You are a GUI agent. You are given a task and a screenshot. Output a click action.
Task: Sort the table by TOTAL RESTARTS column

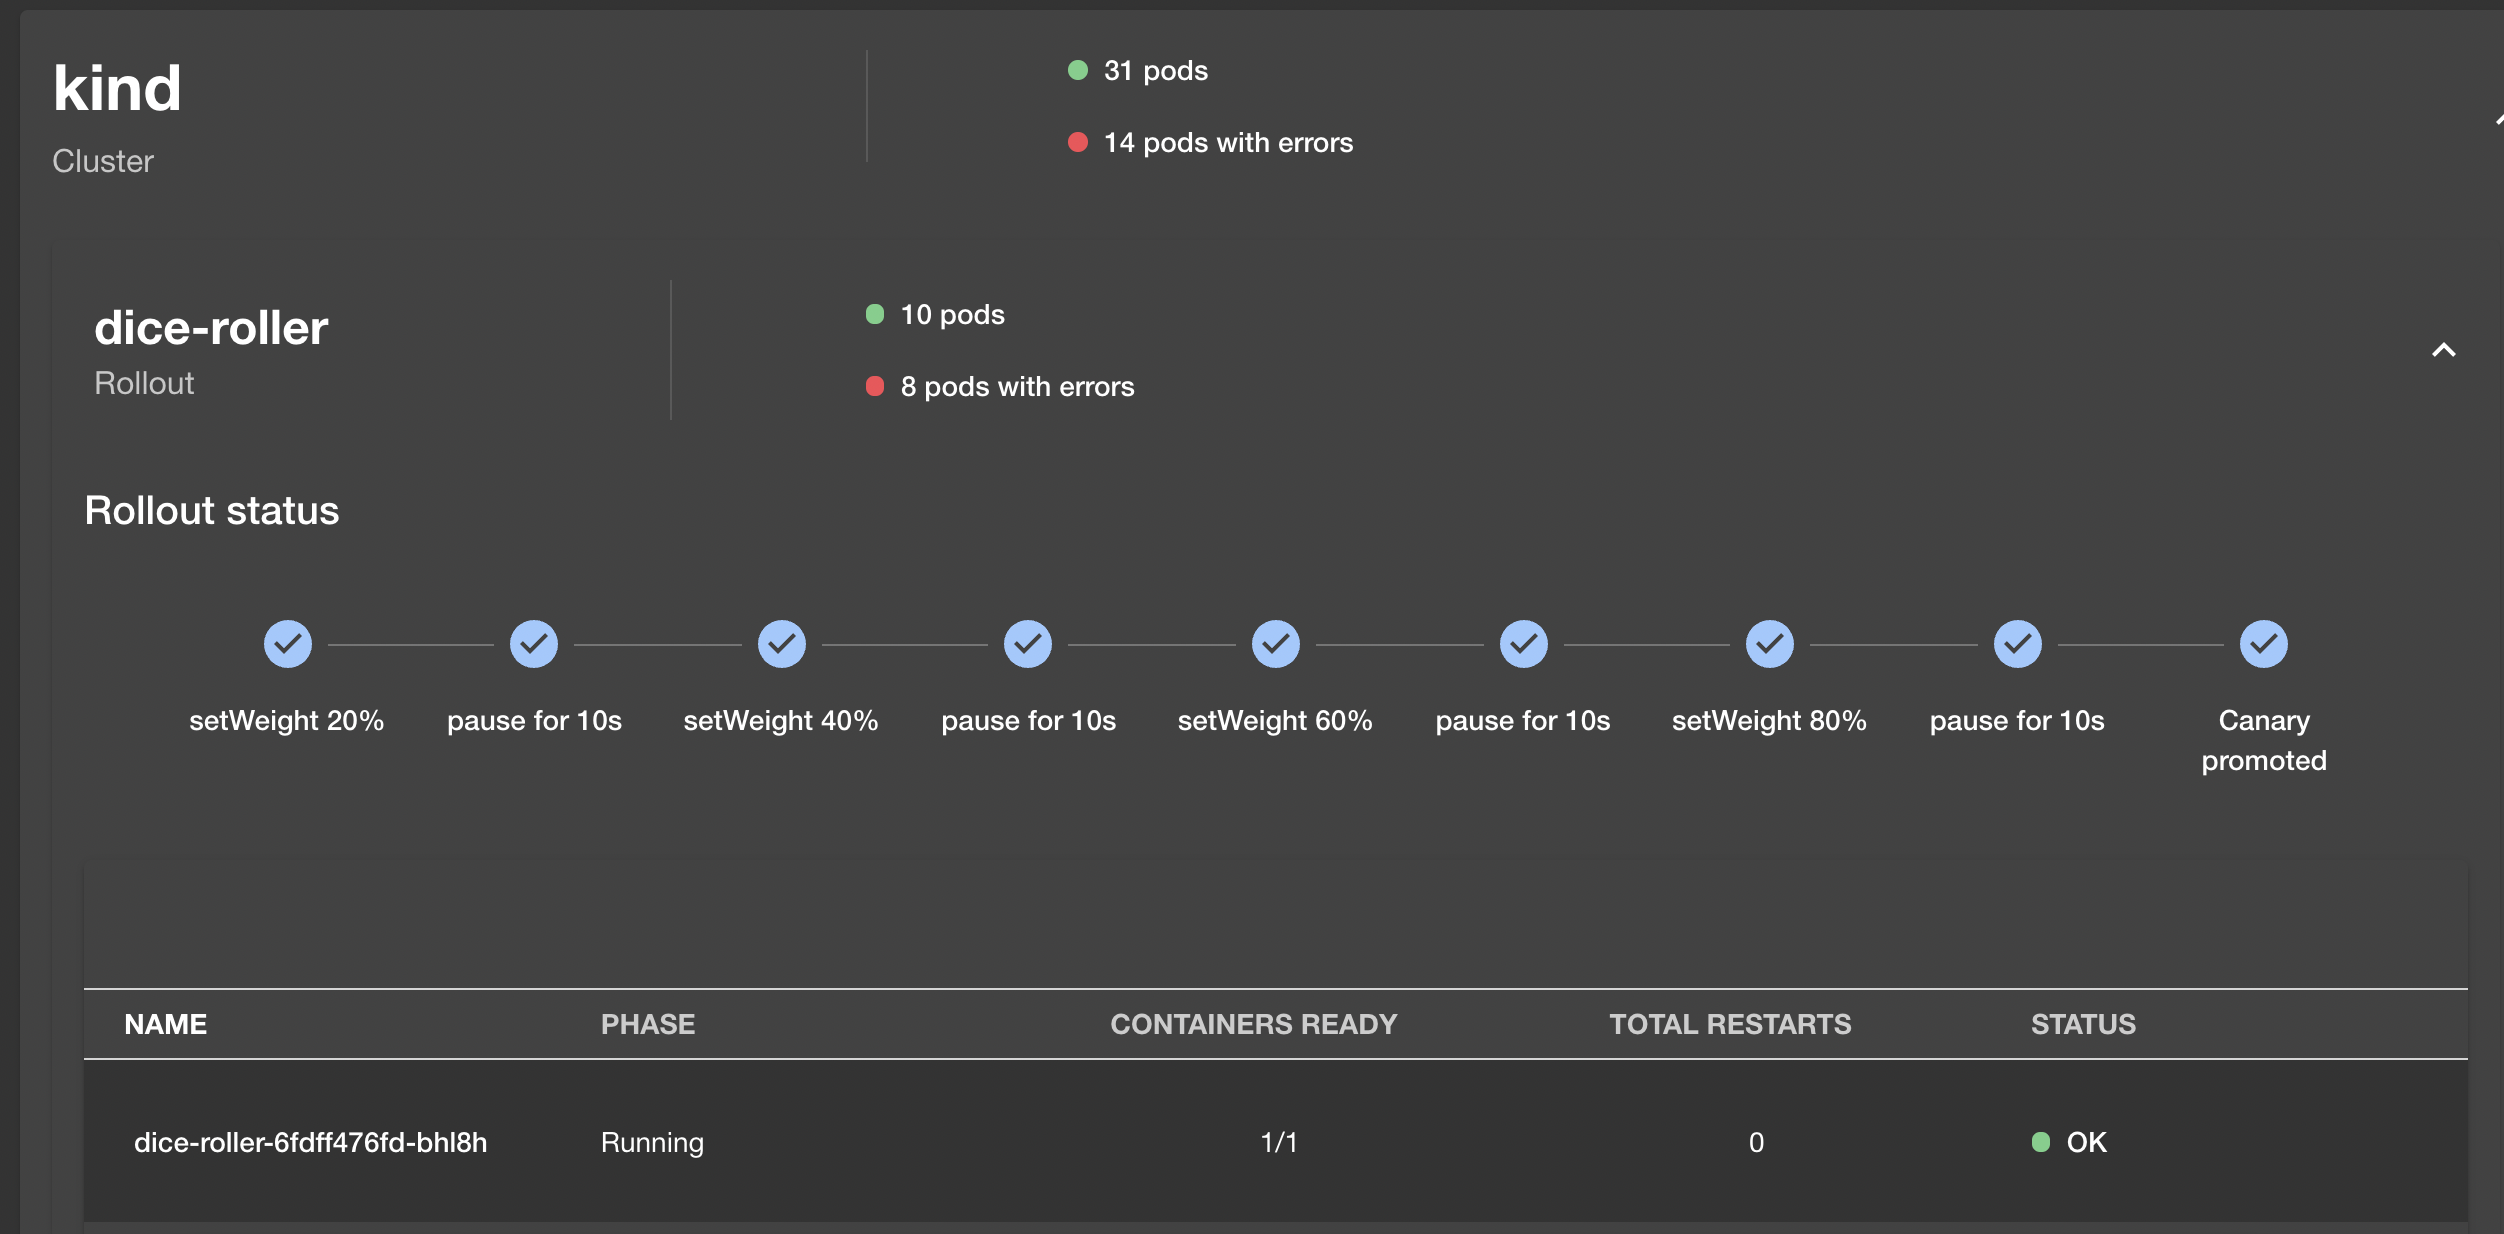[x=1730, y=1023]
